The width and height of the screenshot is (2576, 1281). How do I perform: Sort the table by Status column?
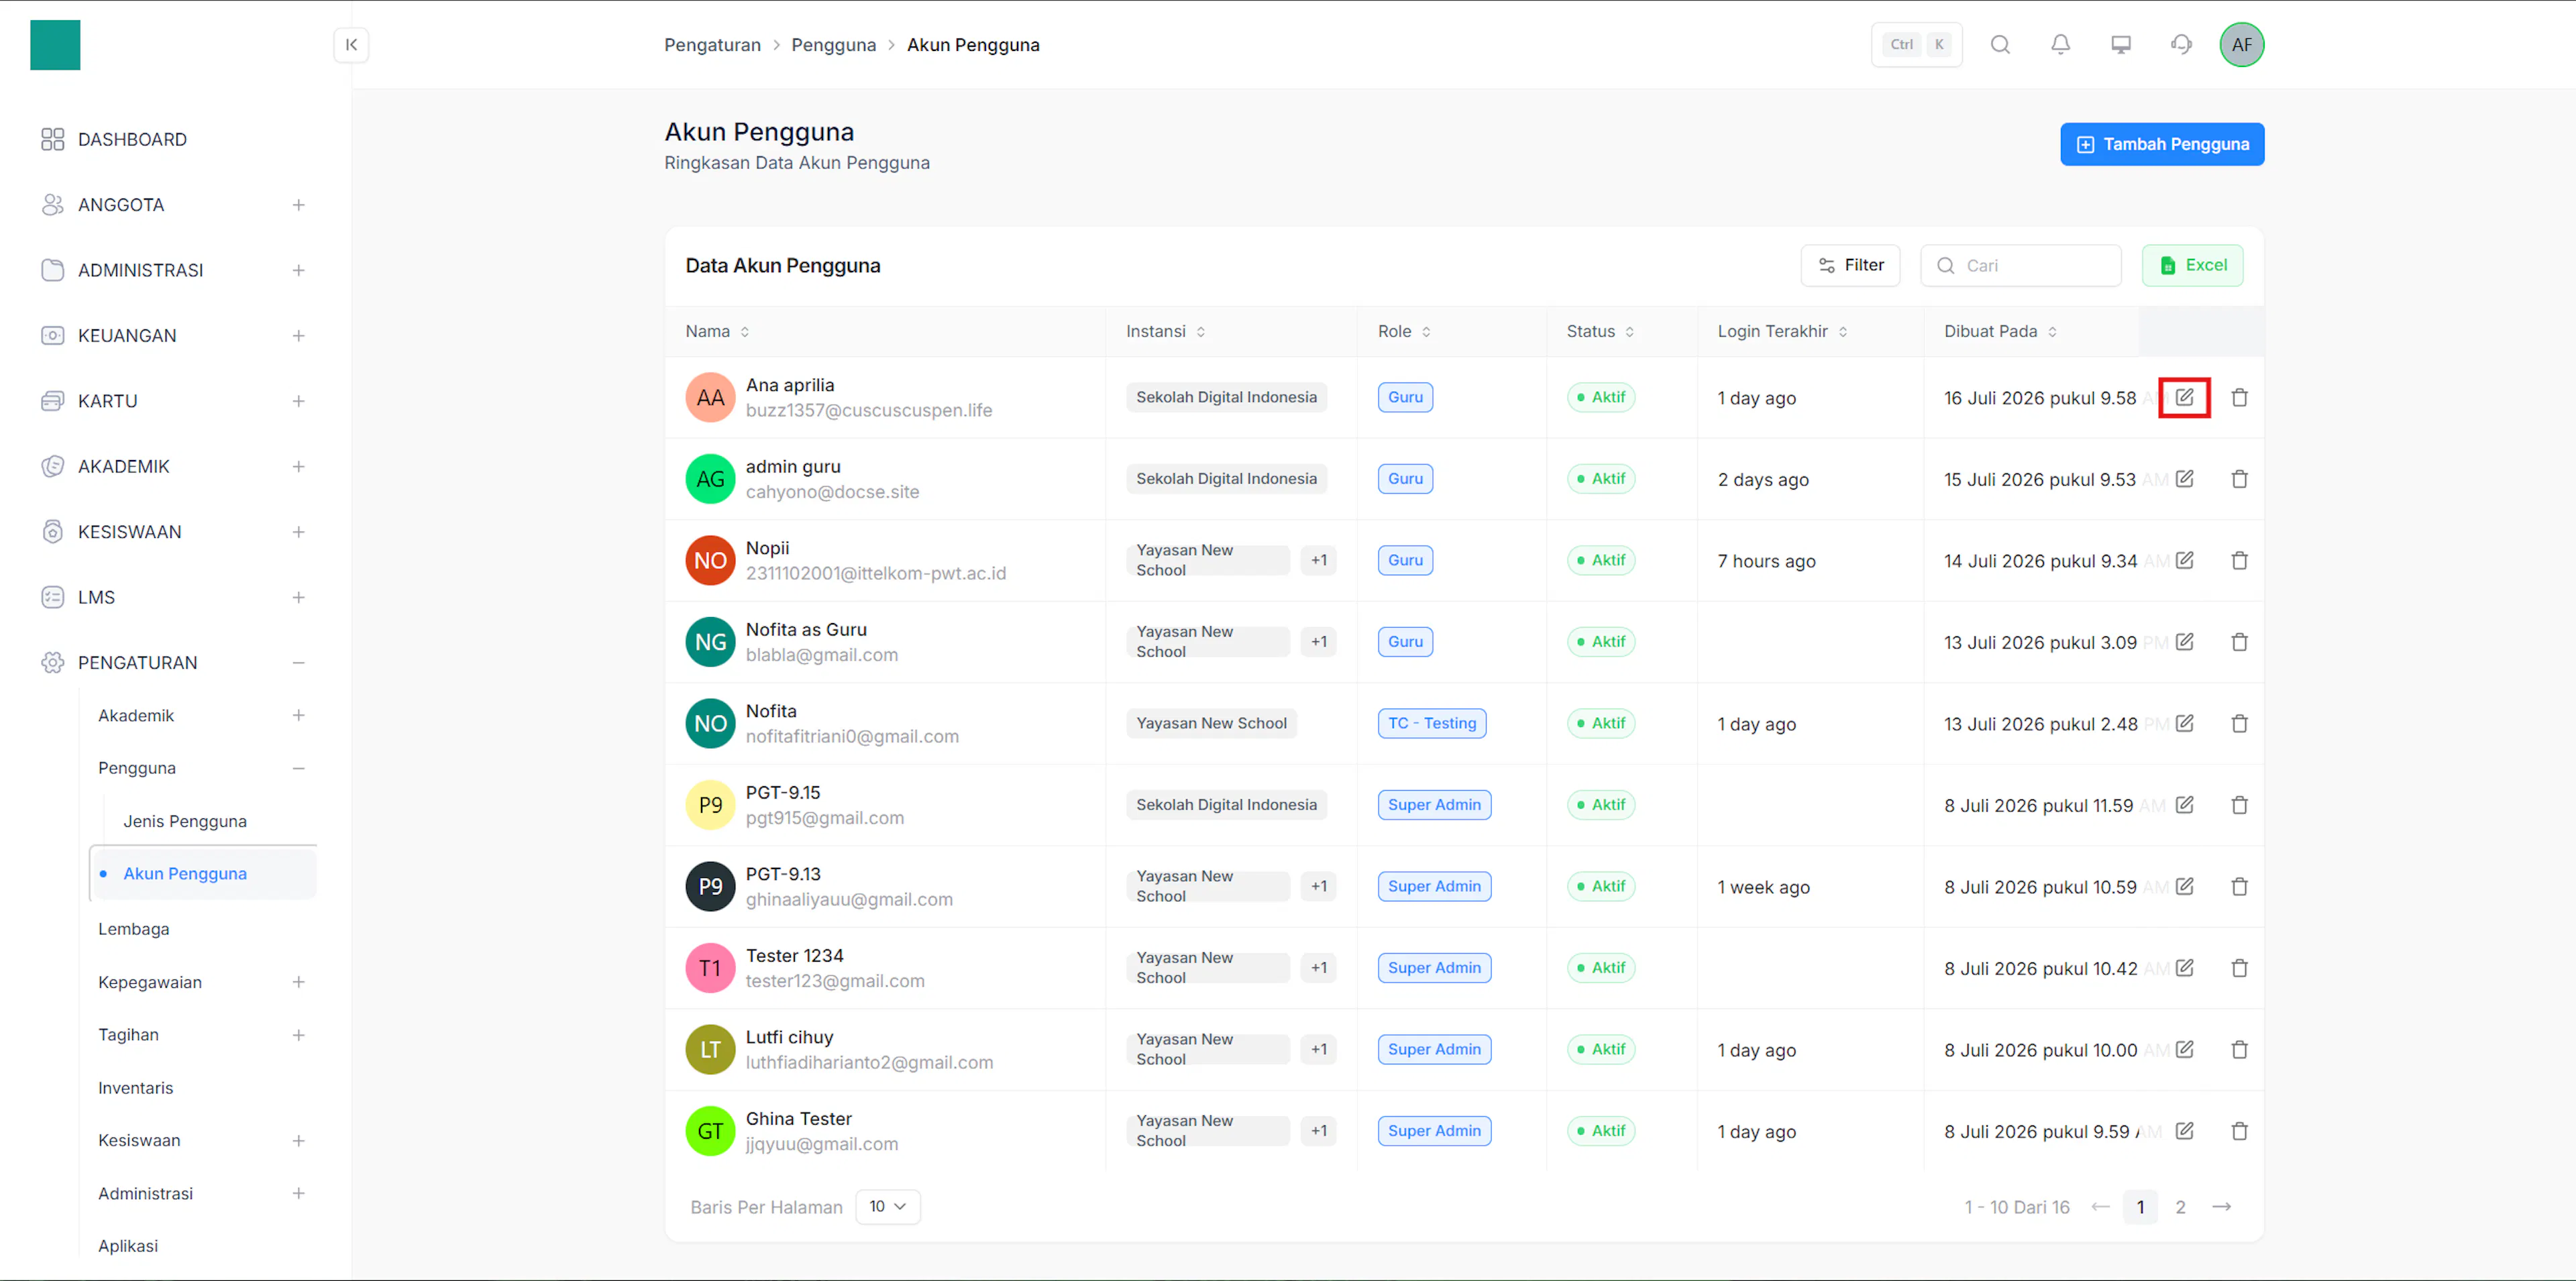(x=1600, y=331)
